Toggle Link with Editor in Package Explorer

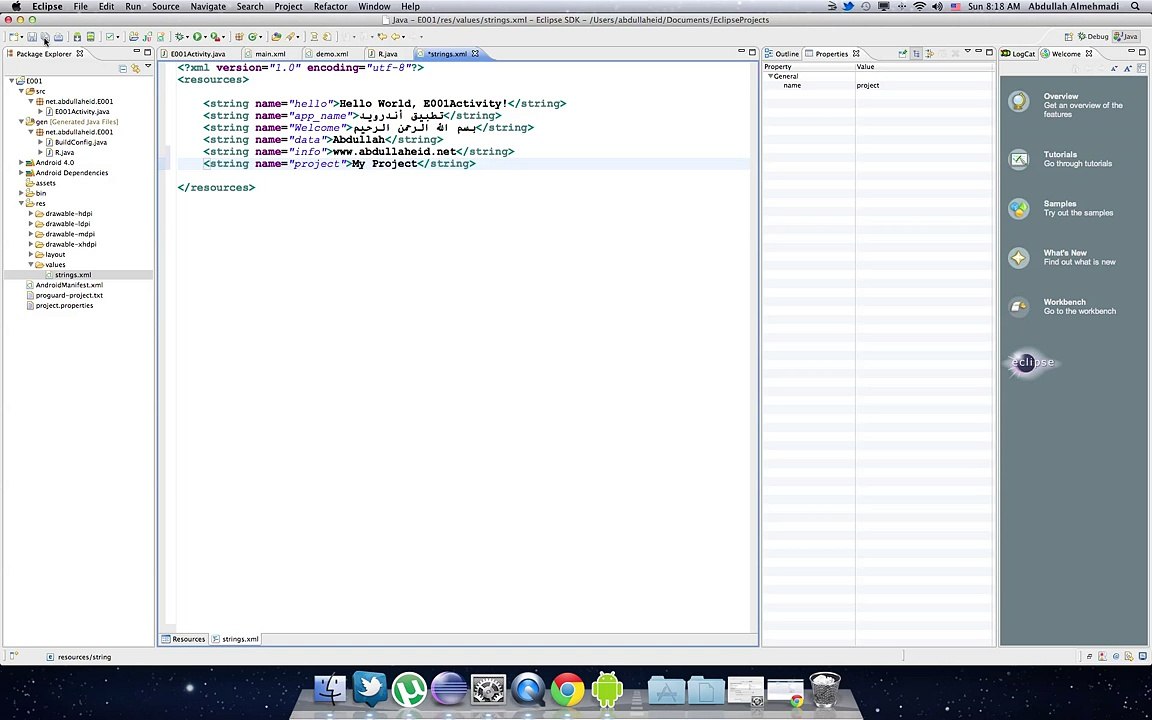[135, 68]
